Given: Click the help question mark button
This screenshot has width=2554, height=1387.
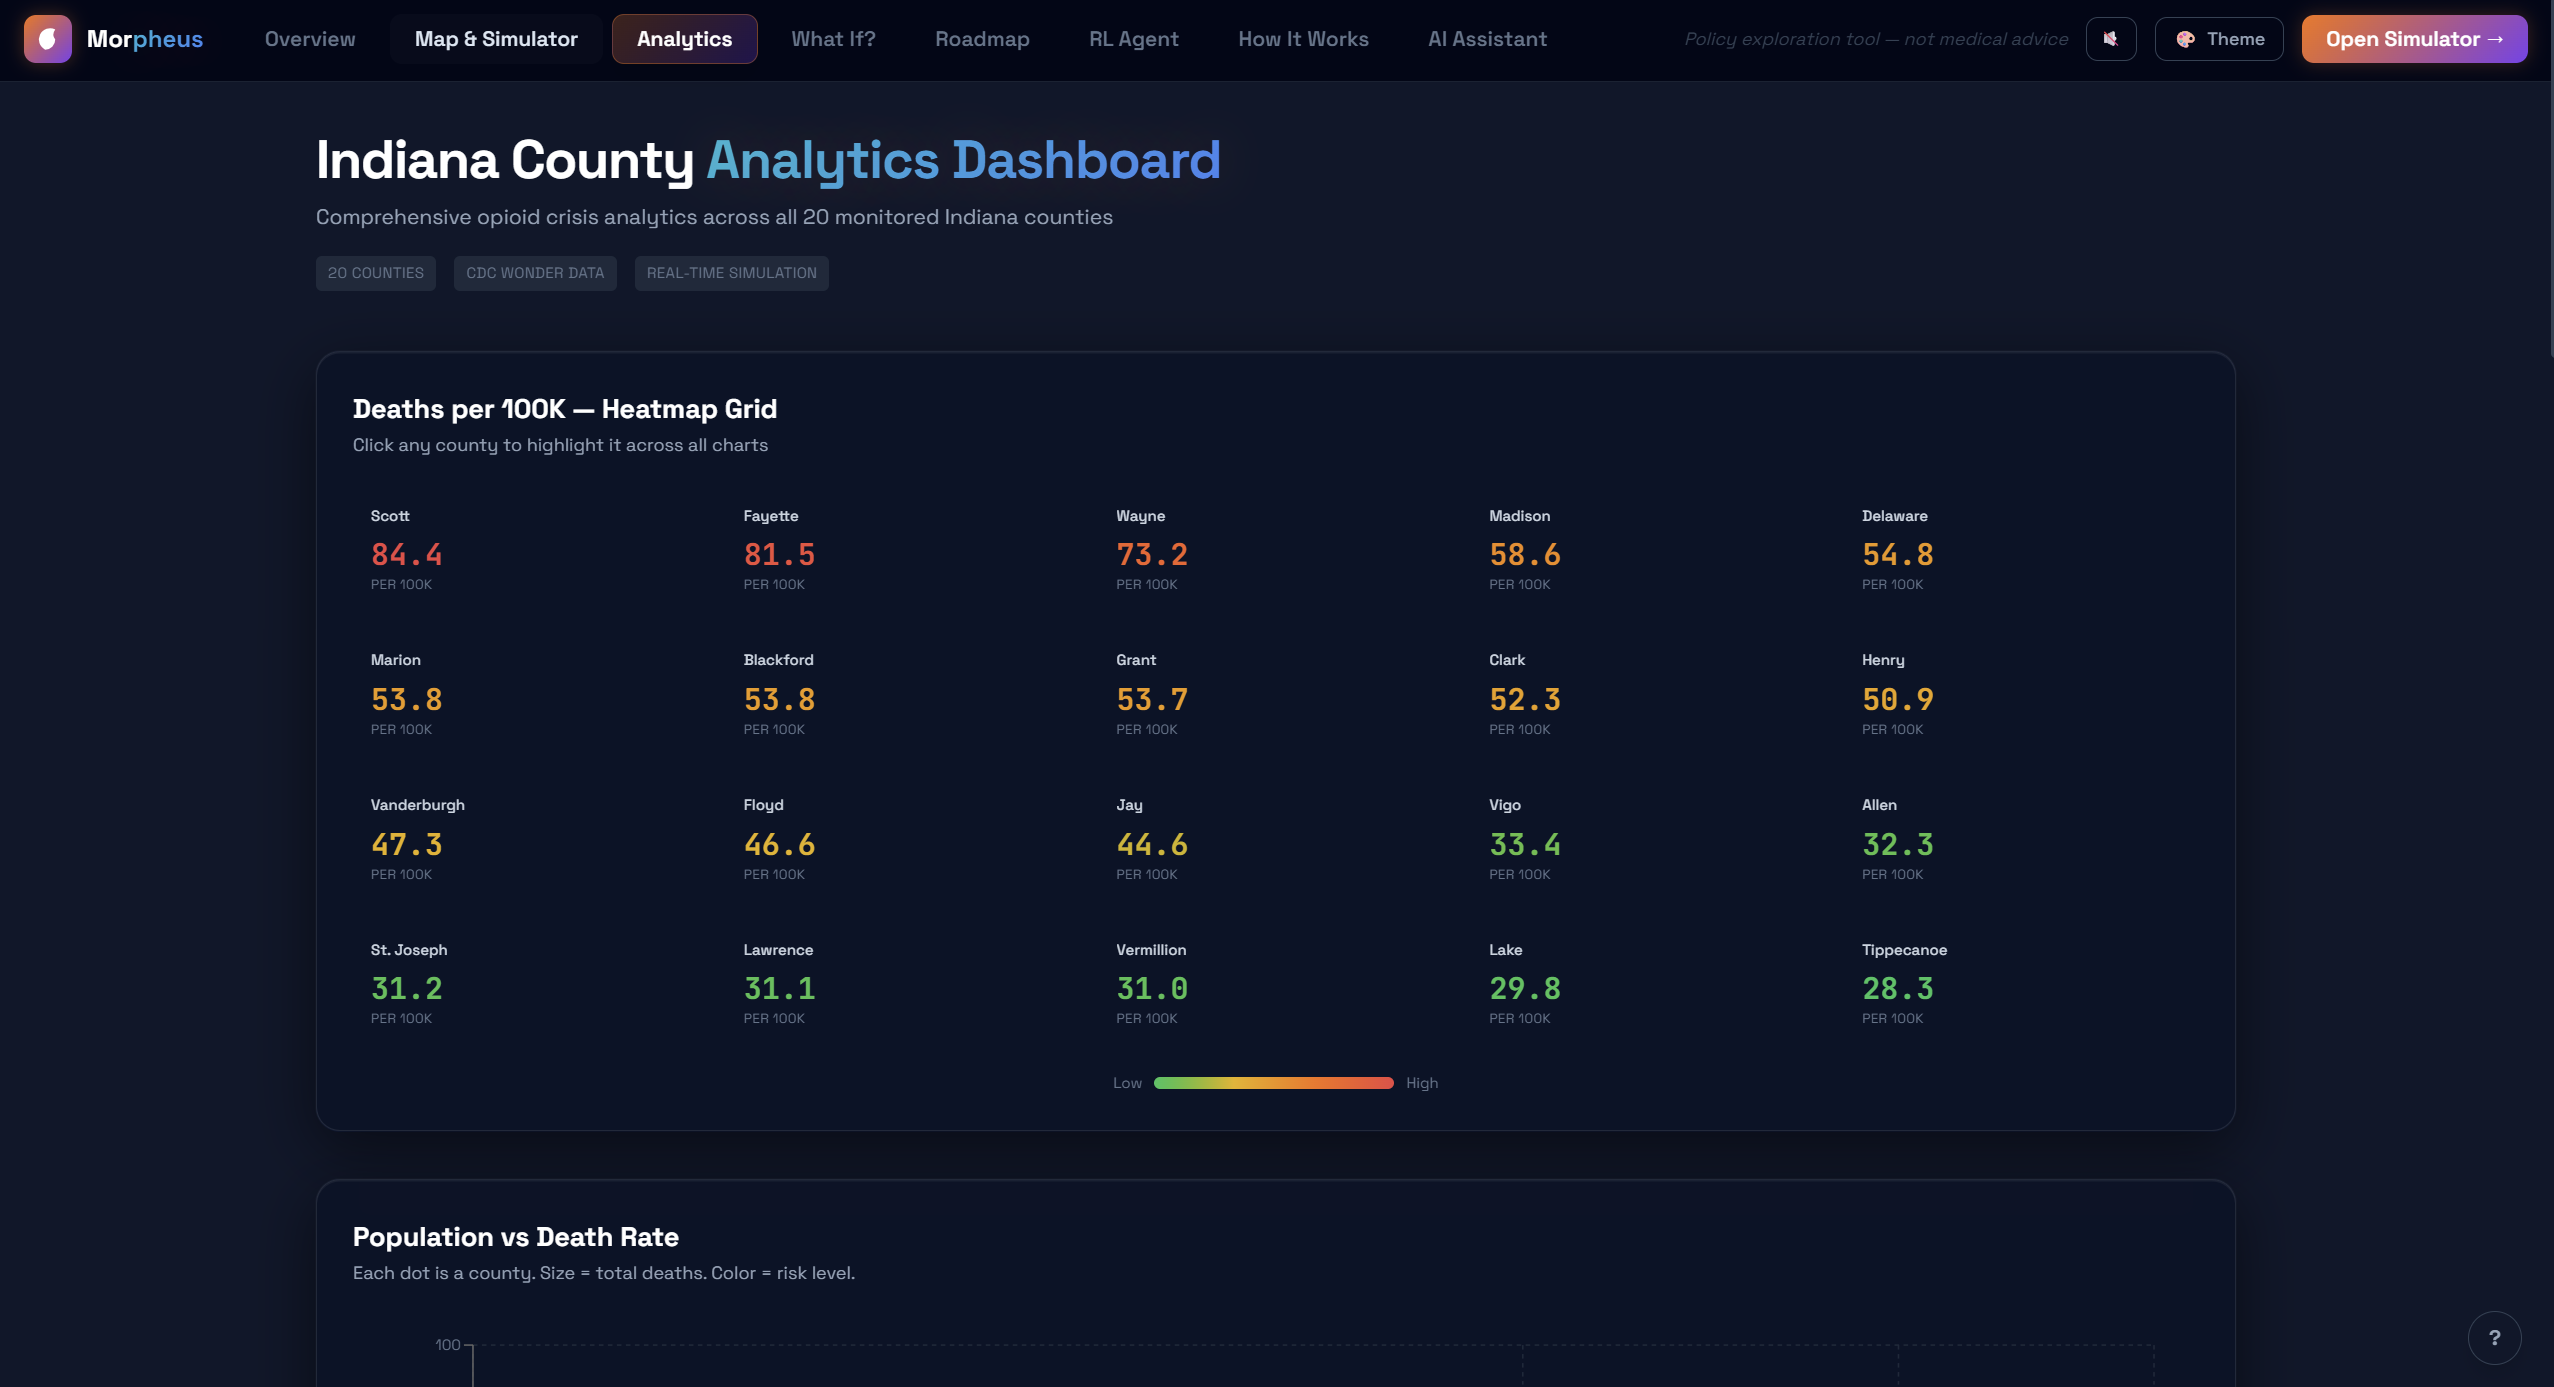Looking at the screenshot, I should pos(2494,1337).
